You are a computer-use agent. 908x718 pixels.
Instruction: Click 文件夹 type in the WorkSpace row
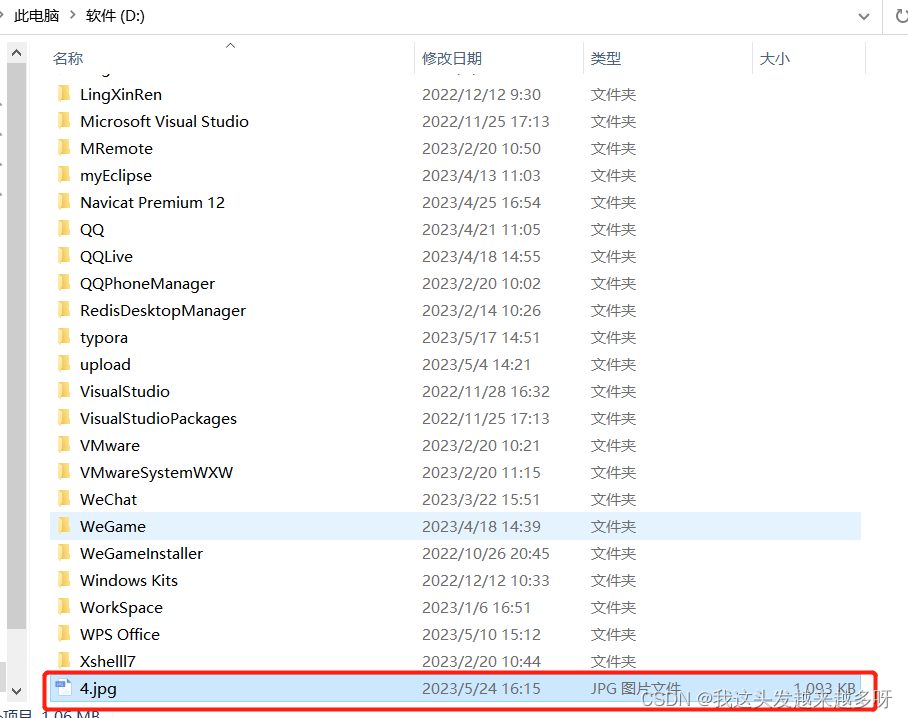pos(613,607)
